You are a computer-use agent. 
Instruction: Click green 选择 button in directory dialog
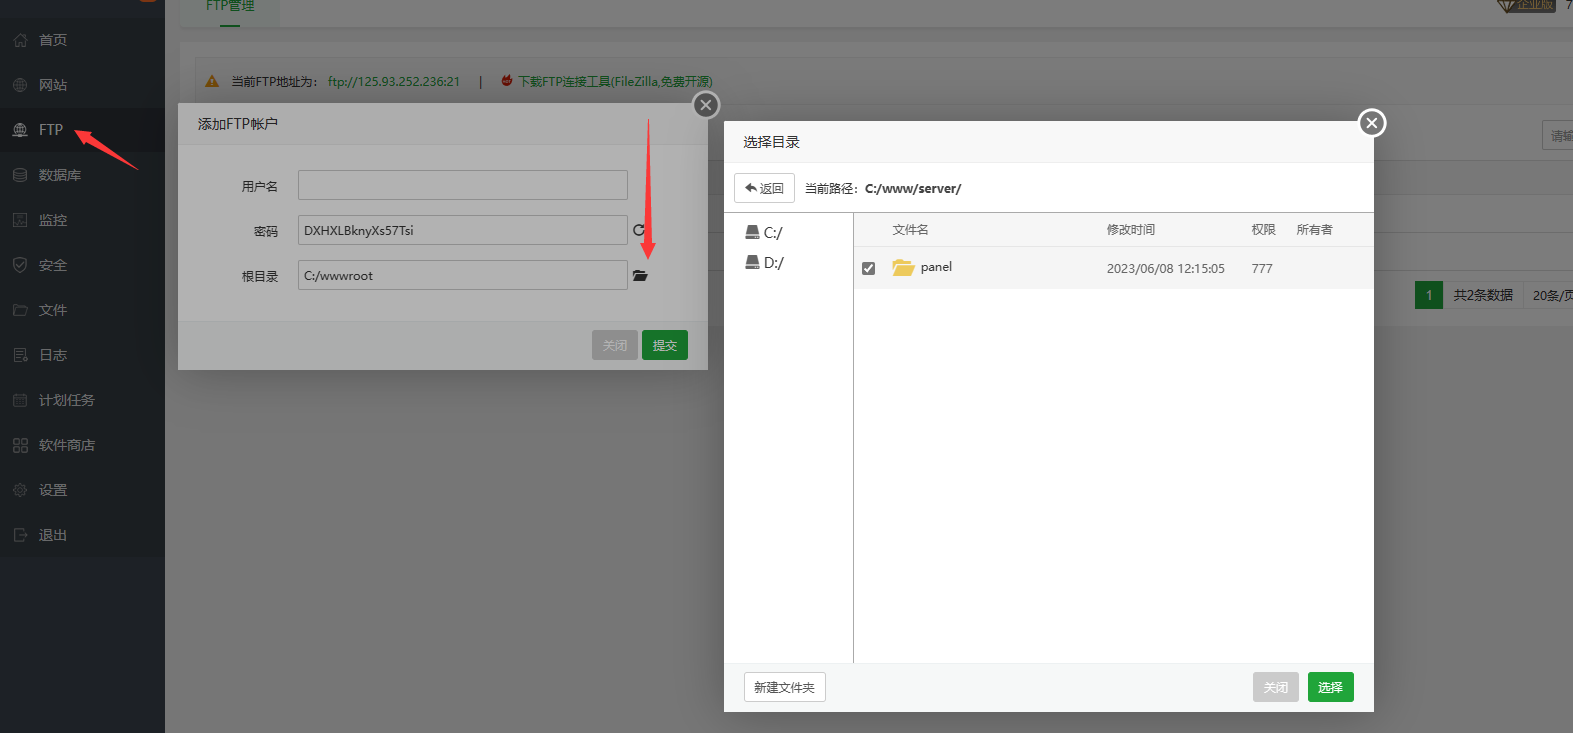(x=1330, y=687)
